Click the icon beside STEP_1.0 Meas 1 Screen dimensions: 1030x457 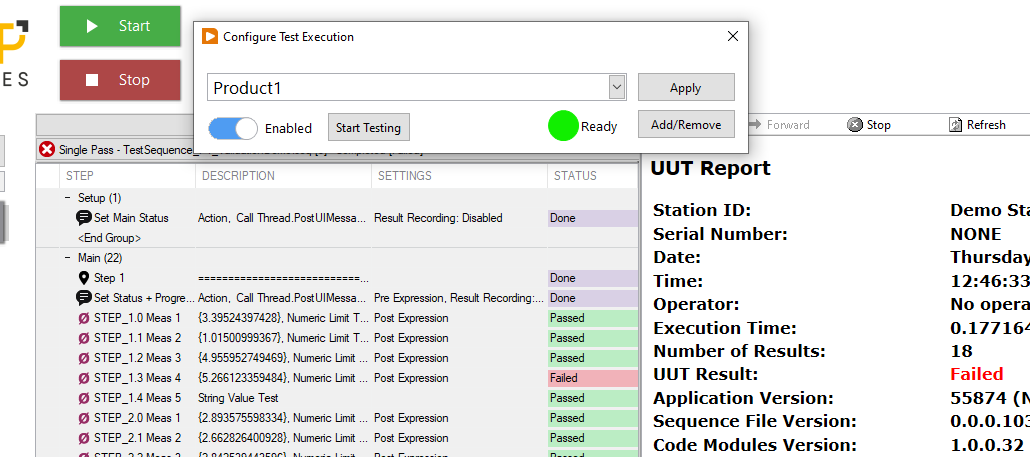pyautogui.click(x=84, y=318)
